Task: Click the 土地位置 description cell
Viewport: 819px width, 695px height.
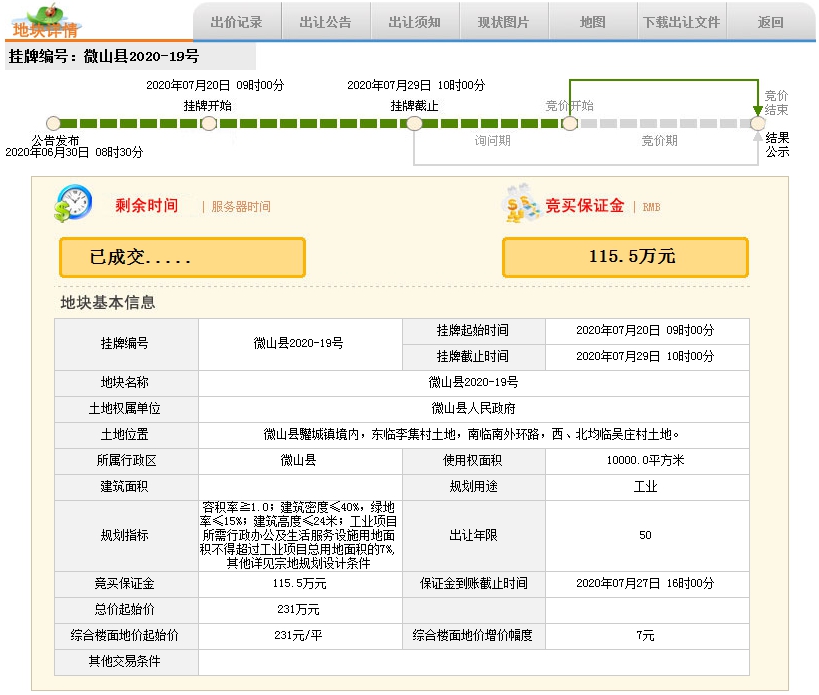Action: 474,434
